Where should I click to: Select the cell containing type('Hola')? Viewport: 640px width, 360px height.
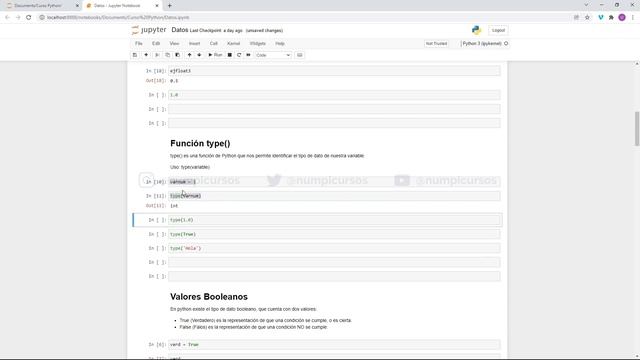[x=334, y=248]
